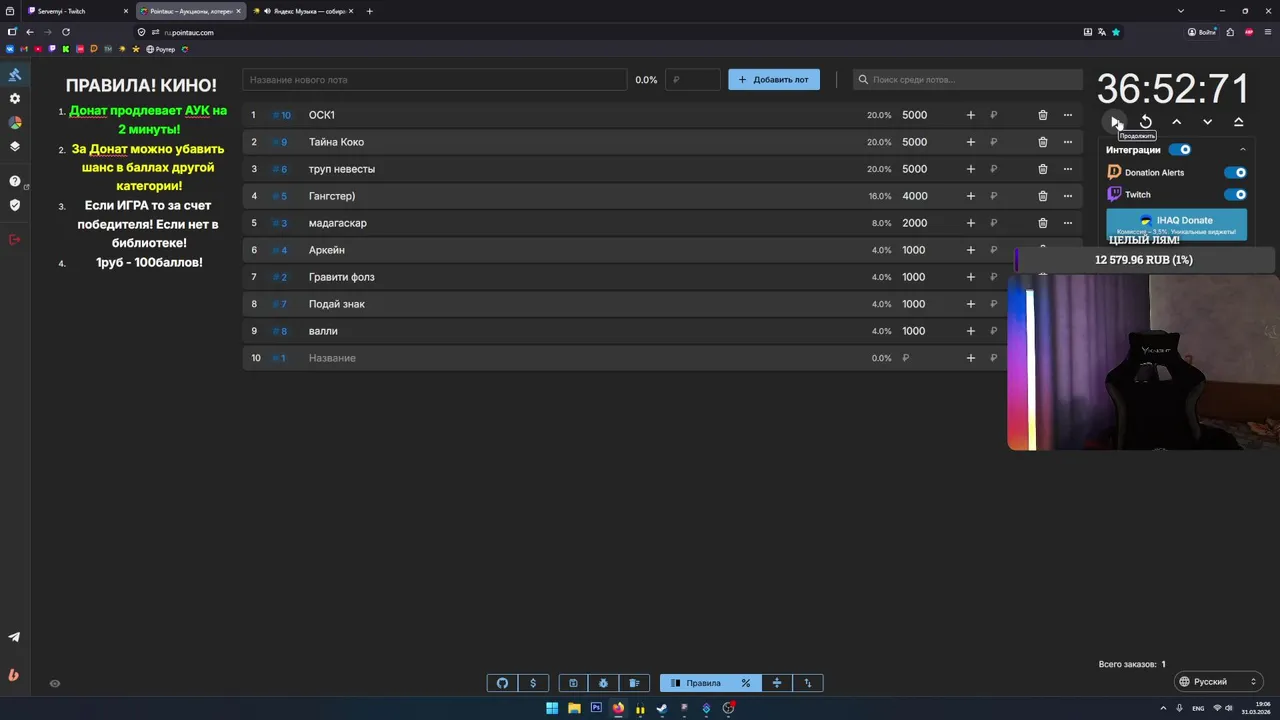Add points to Аркейн with plus
The width and height of the screenshot is (1280, 720).
click(x=970, y=250)
